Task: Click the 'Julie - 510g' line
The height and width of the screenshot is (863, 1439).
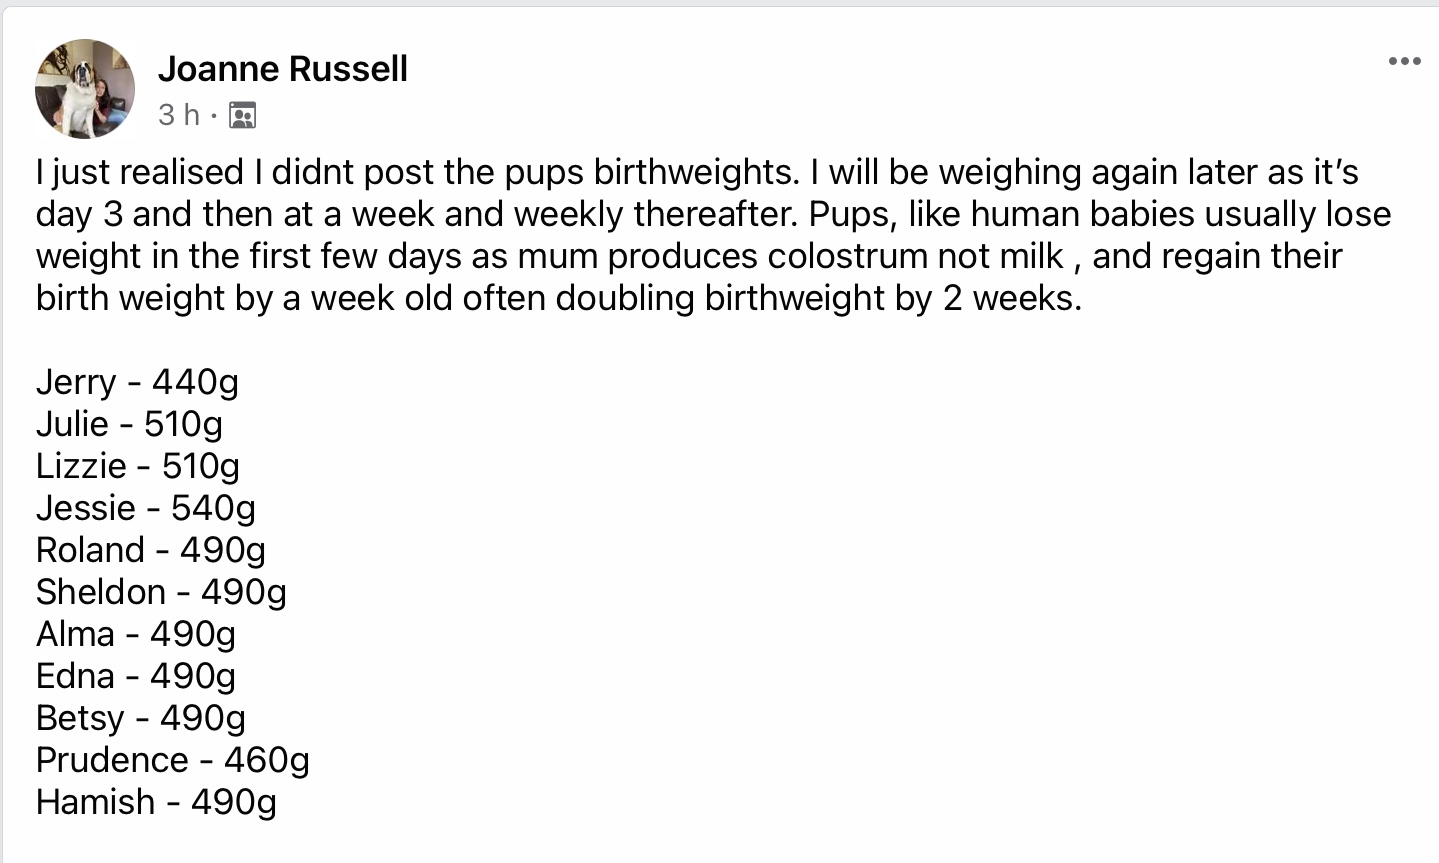Action: point(129,424)
